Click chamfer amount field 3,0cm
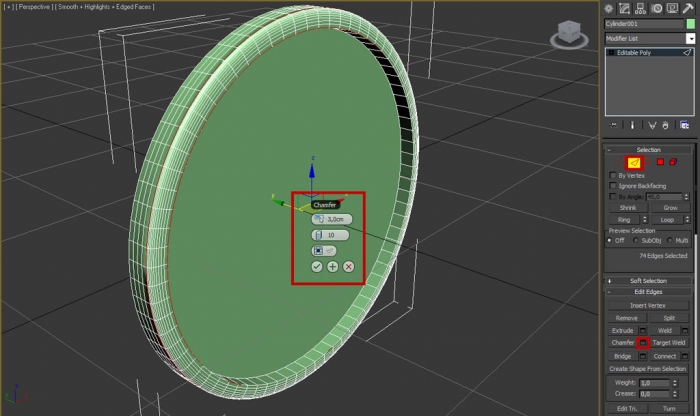Image resolution: width=700 pixels, height=416 pixels. pyautogui.click(x=332, y=219)
